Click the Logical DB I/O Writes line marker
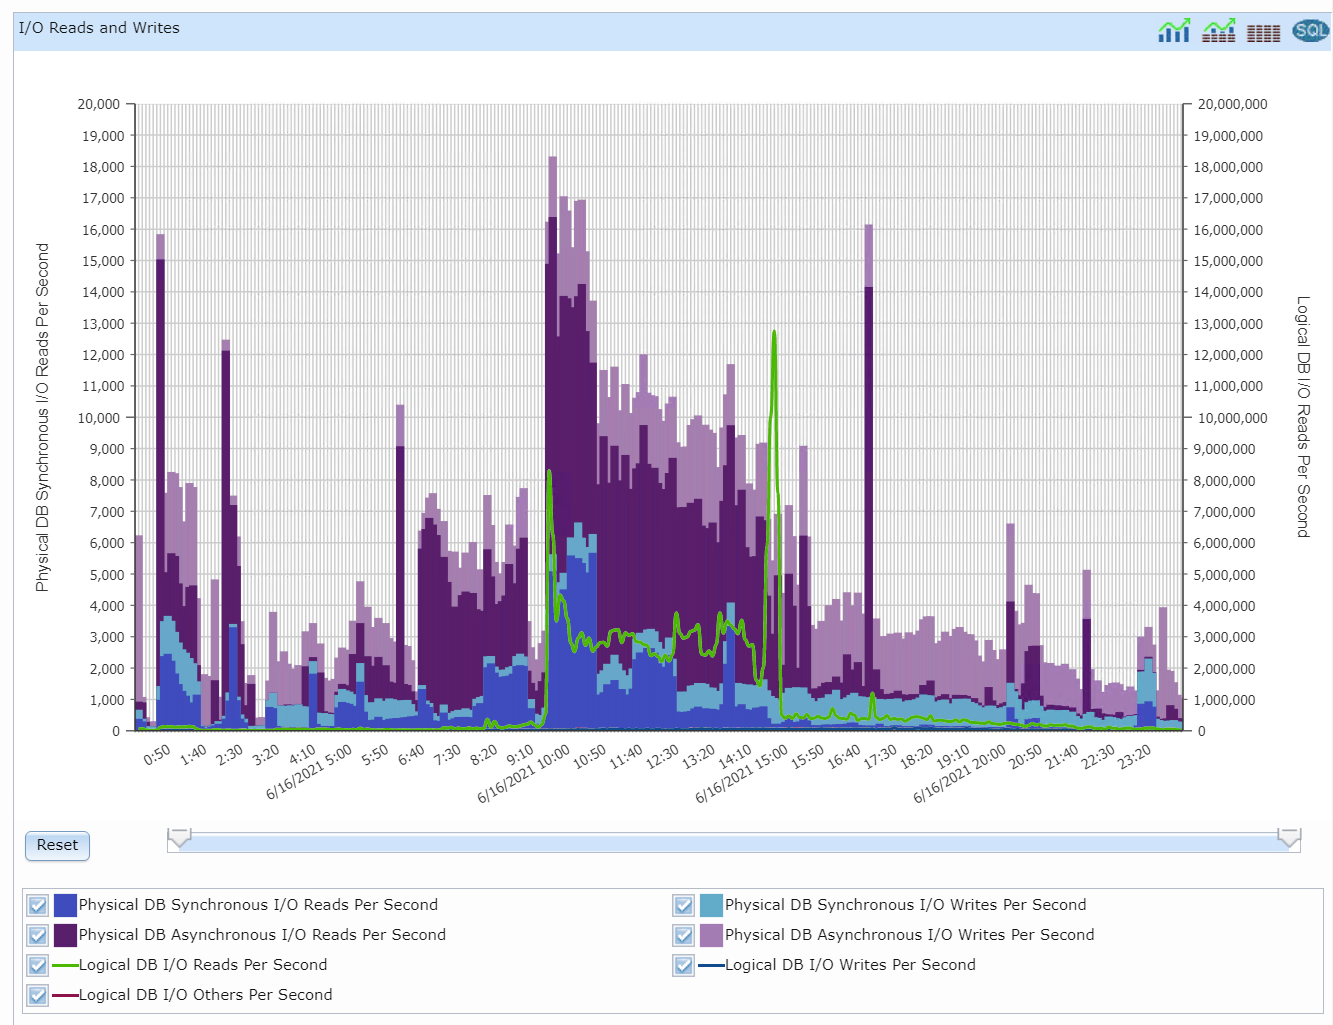The width and height of the screenshot is (1333, 1025). tap(711, 966)
